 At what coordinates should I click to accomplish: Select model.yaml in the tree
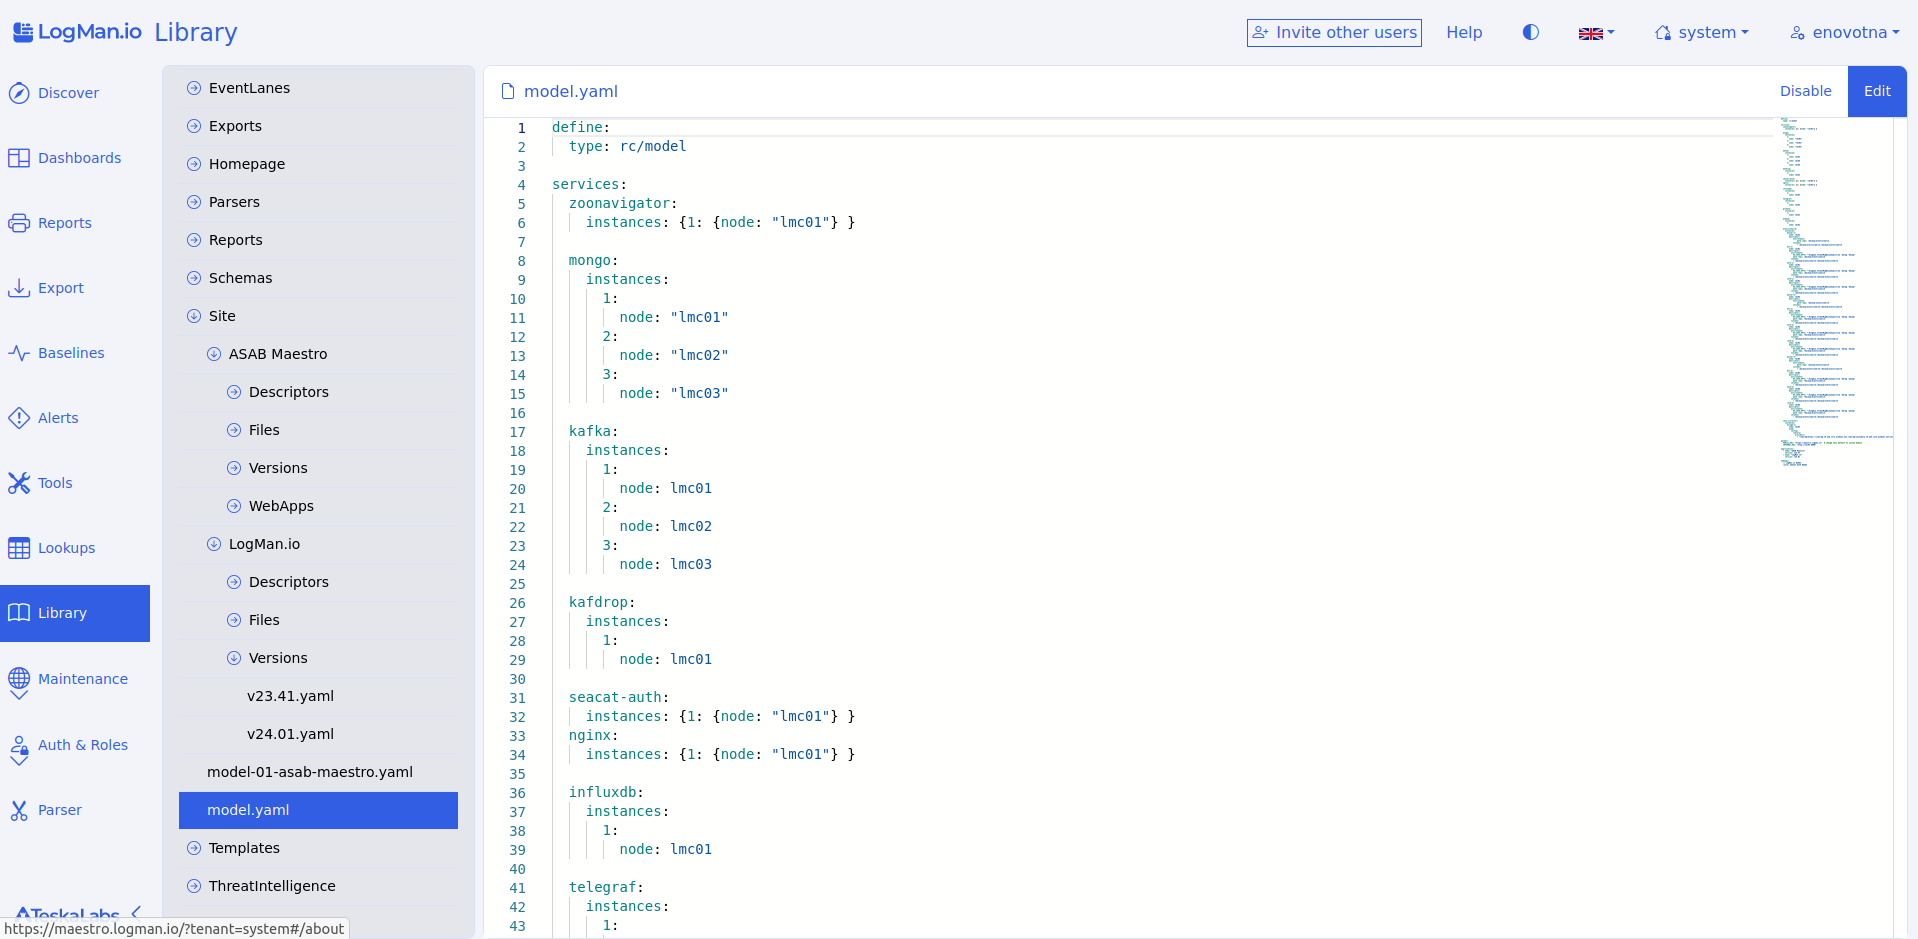(x=318, y=810)
